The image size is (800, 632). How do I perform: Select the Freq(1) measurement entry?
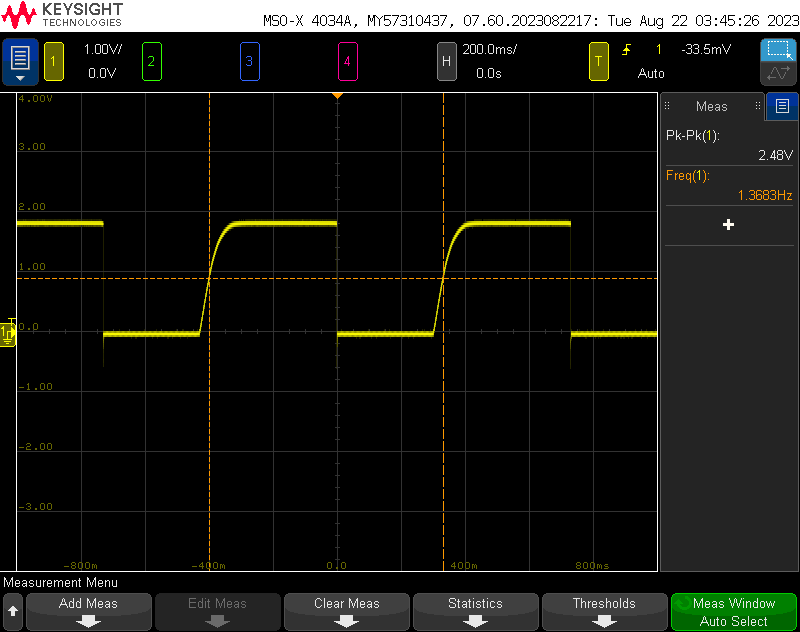pos(729,186)
